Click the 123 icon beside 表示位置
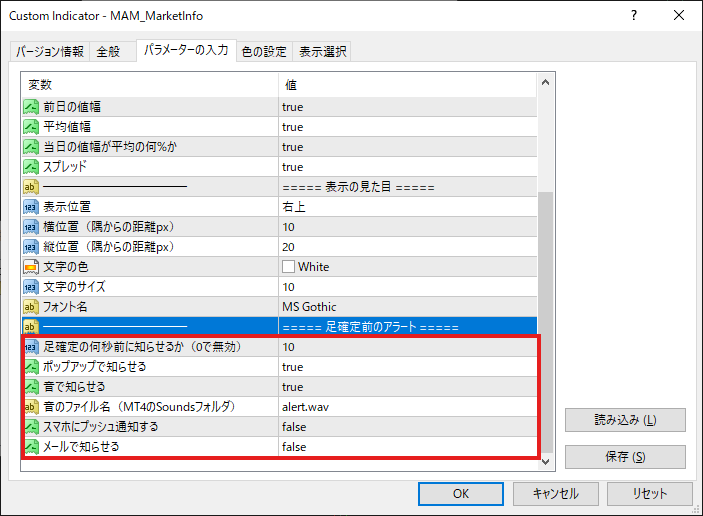The width and height of the screenshot is (703, 516). (31, 207)
